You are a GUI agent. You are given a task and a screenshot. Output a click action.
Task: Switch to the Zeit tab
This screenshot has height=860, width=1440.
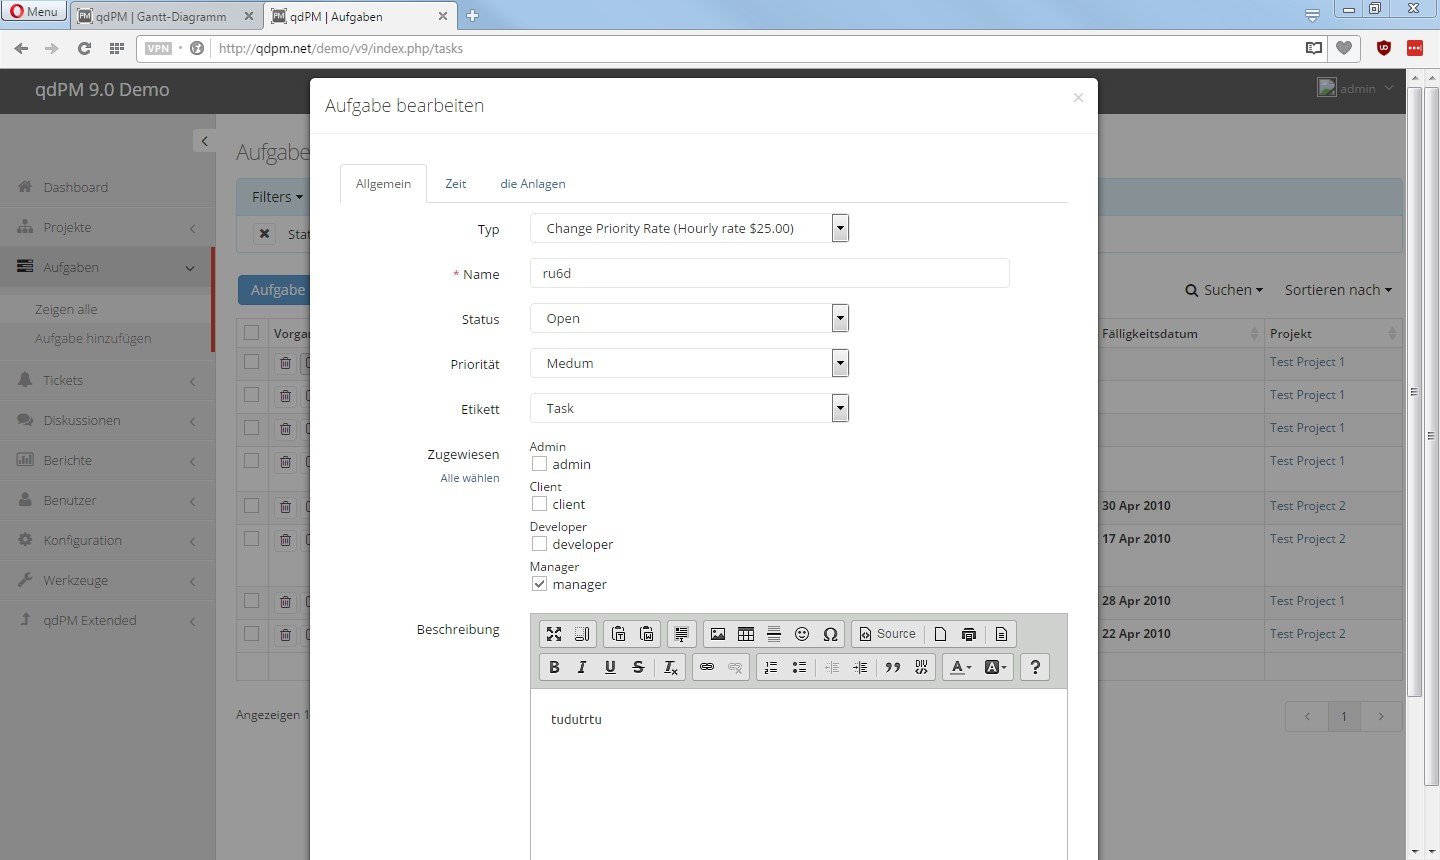456,184
